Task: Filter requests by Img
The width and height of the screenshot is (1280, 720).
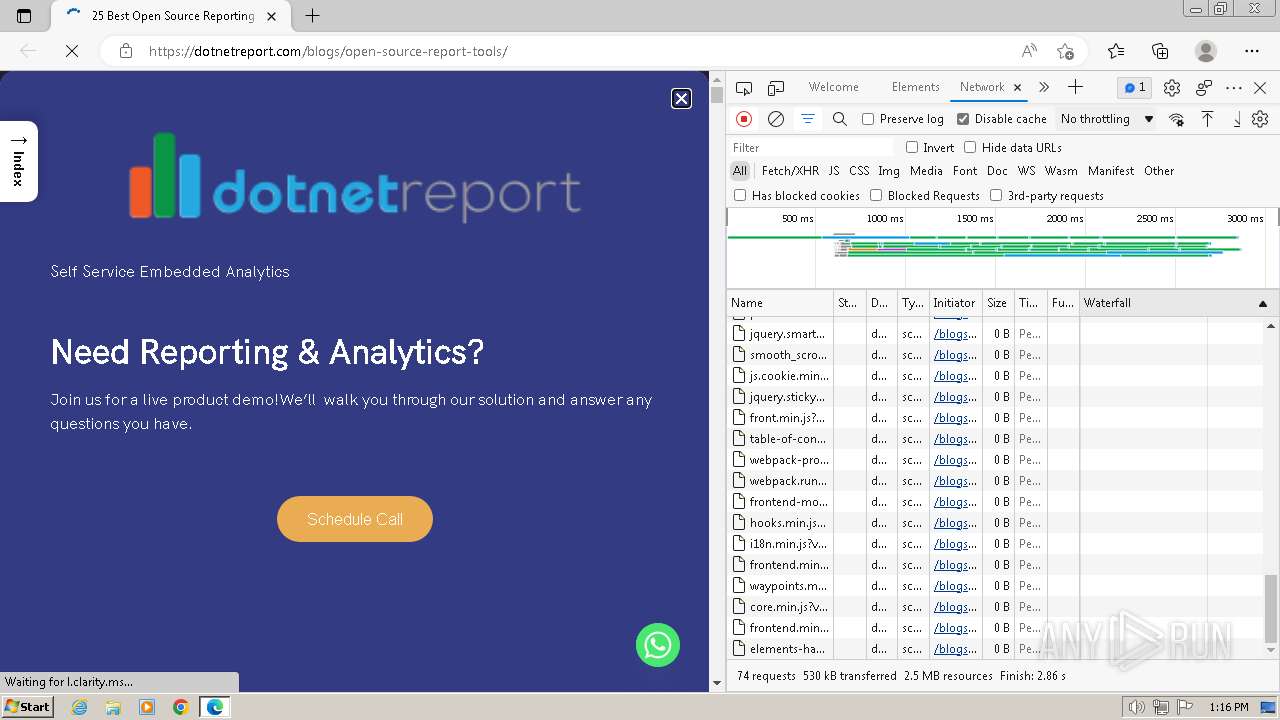Action: [x=889, y=171]
